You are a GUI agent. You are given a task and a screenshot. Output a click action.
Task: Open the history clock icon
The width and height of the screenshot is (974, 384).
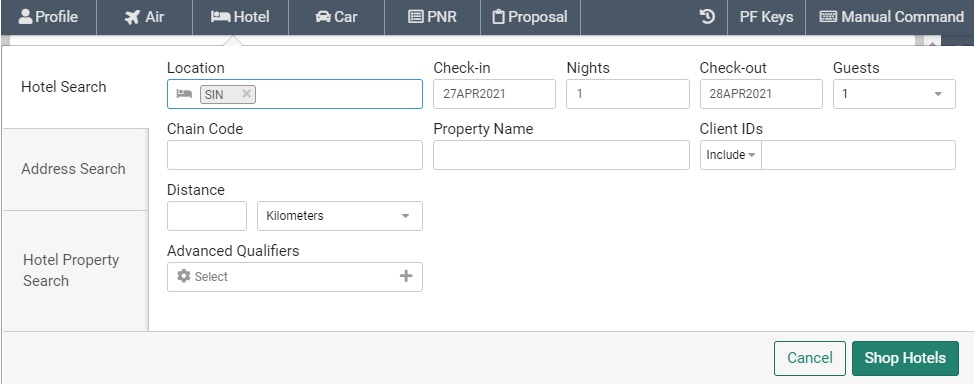point(707,17)
